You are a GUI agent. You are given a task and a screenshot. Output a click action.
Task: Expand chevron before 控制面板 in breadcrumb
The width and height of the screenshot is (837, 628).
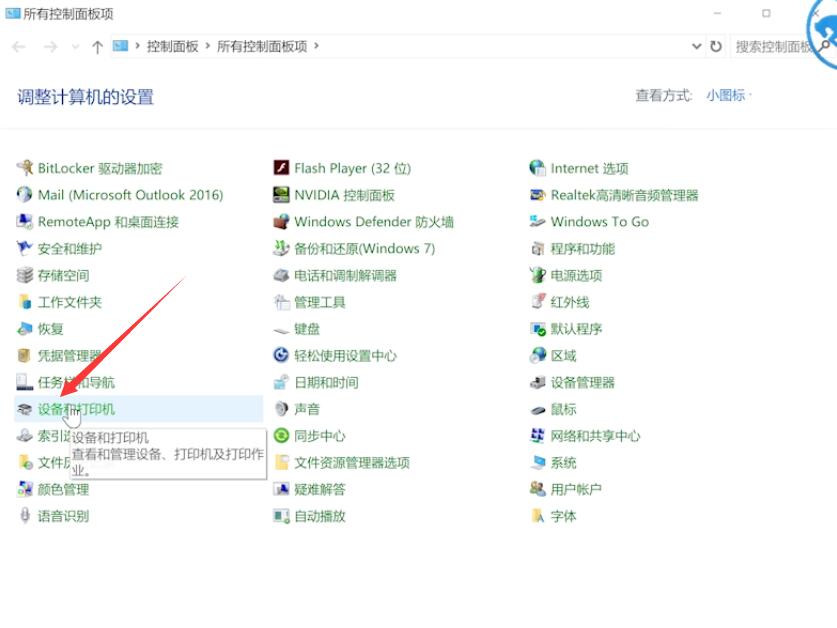138,46
